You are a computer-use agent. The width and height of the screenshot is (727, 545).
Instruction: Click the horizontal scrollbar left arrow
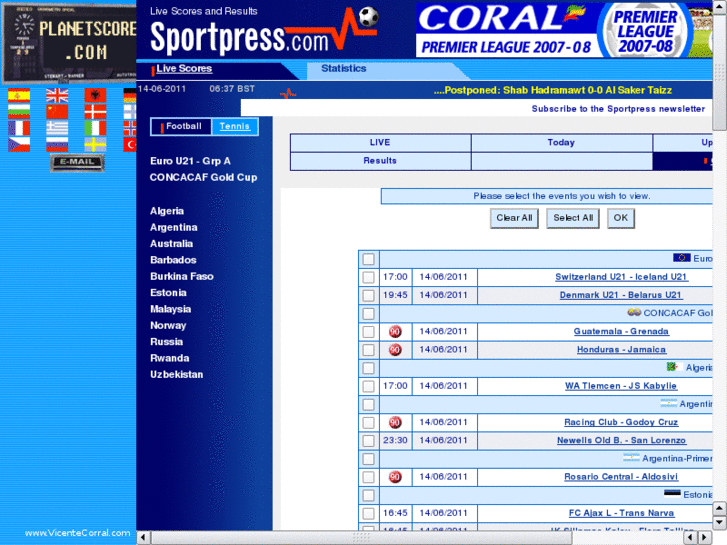click(143, 538)
